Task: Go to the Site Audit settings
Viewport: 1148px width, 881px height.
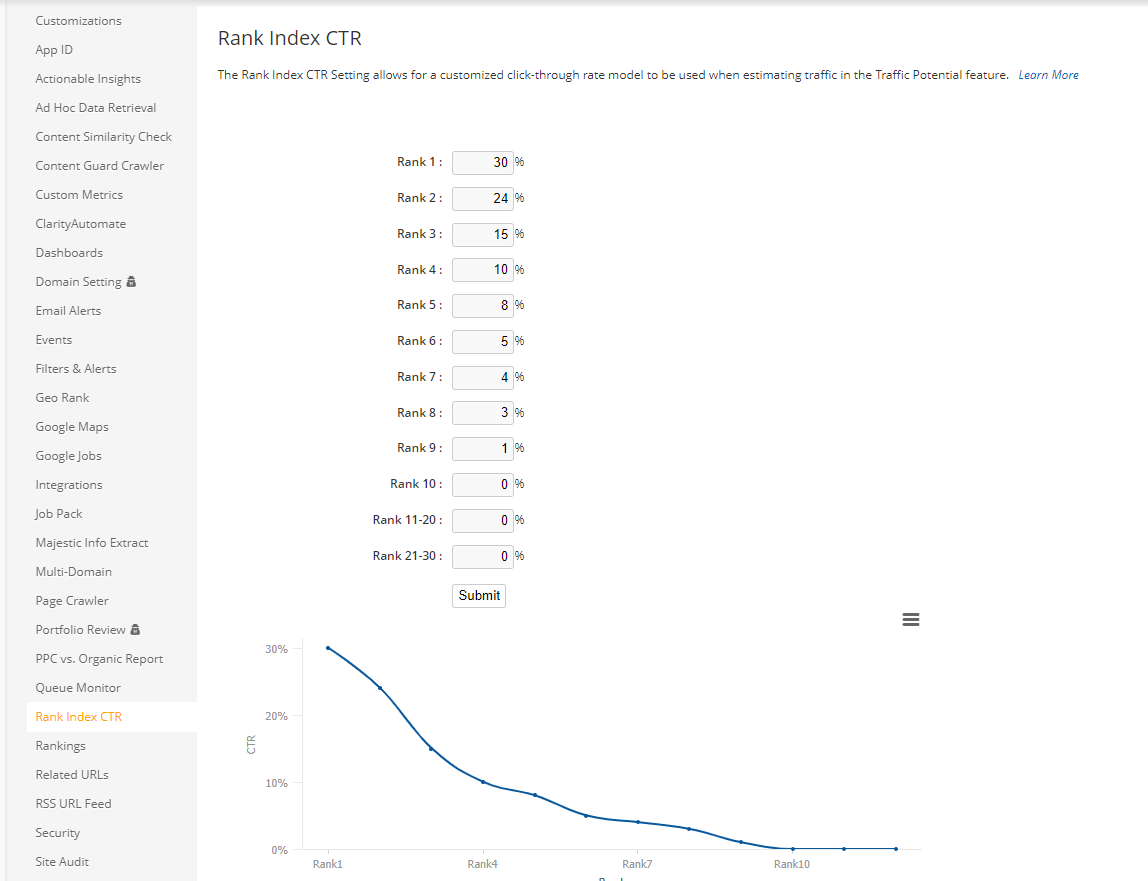Action: point(62,862)
